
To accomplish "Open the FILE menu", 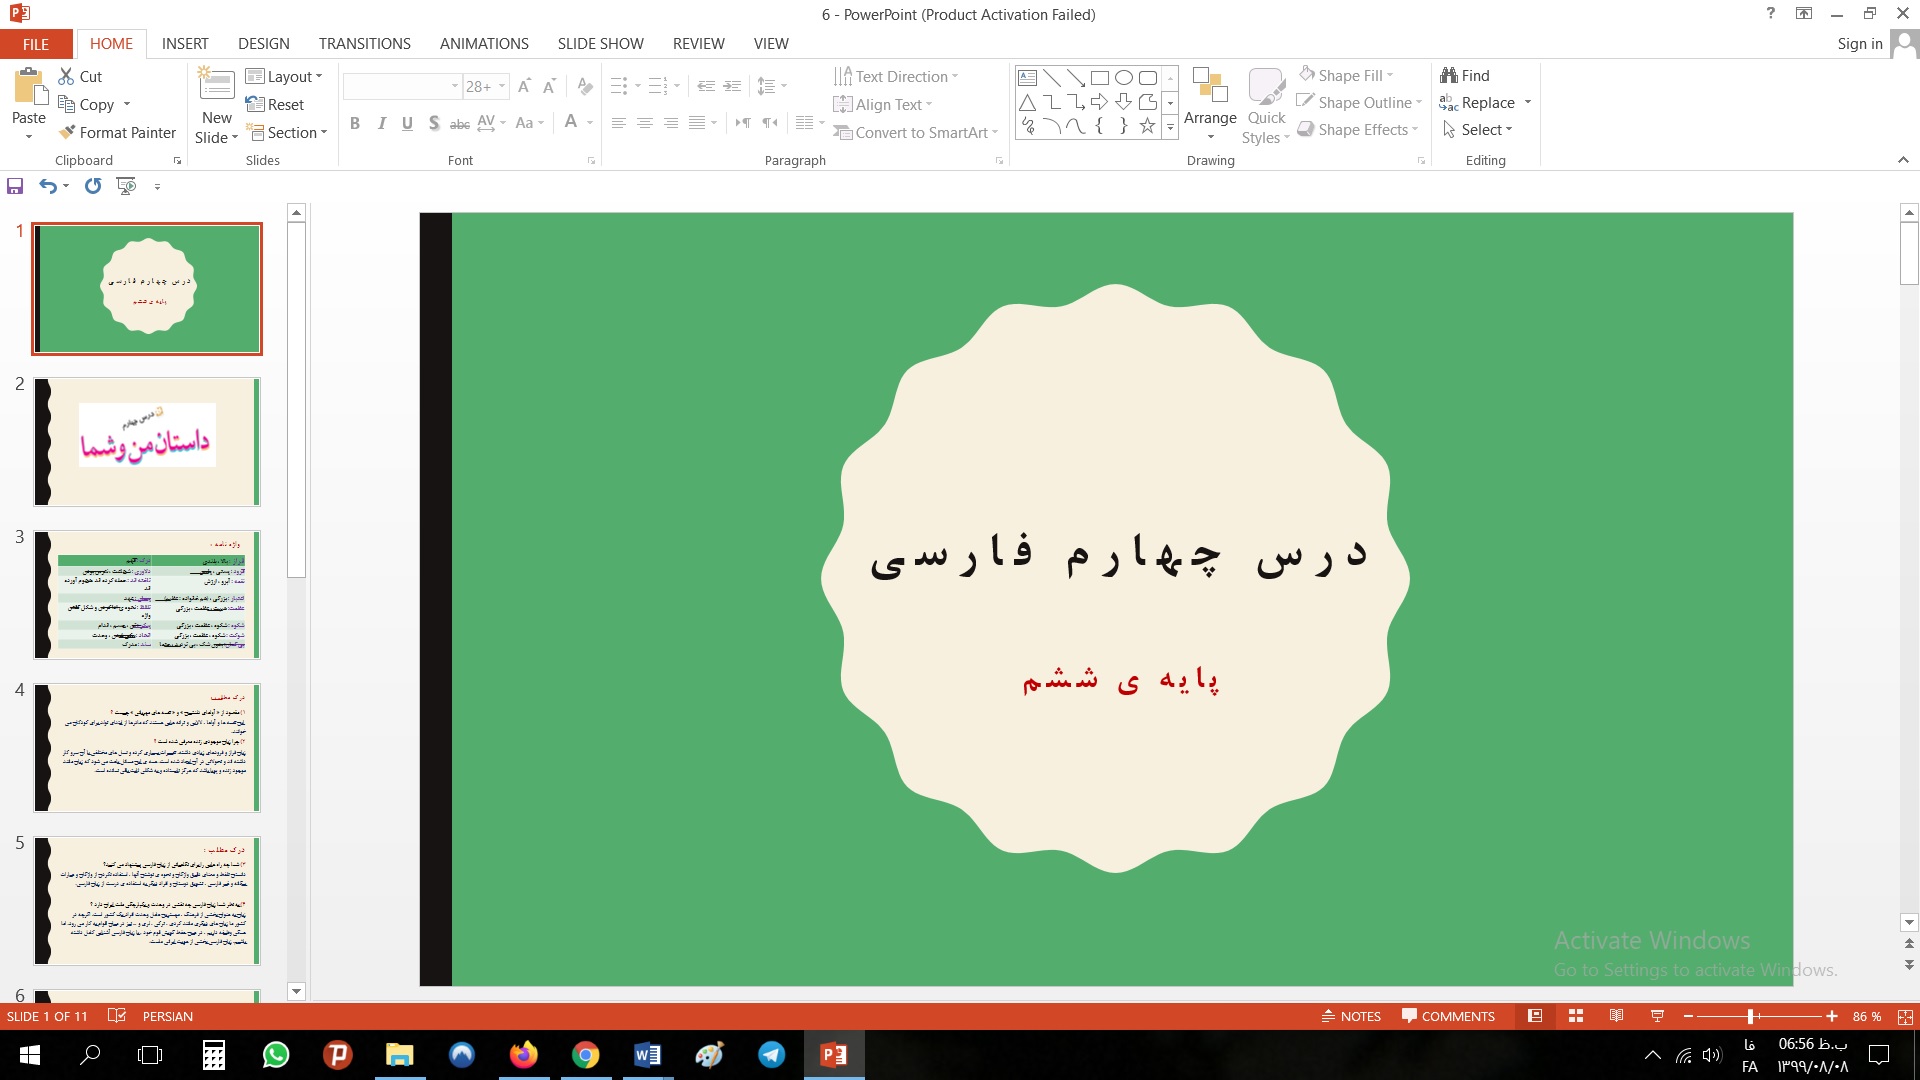I will 36,43.
